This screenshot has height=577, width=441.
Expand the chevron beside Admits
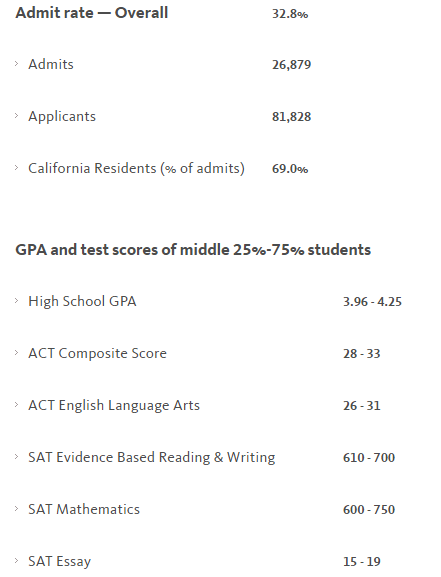(17, 64)
